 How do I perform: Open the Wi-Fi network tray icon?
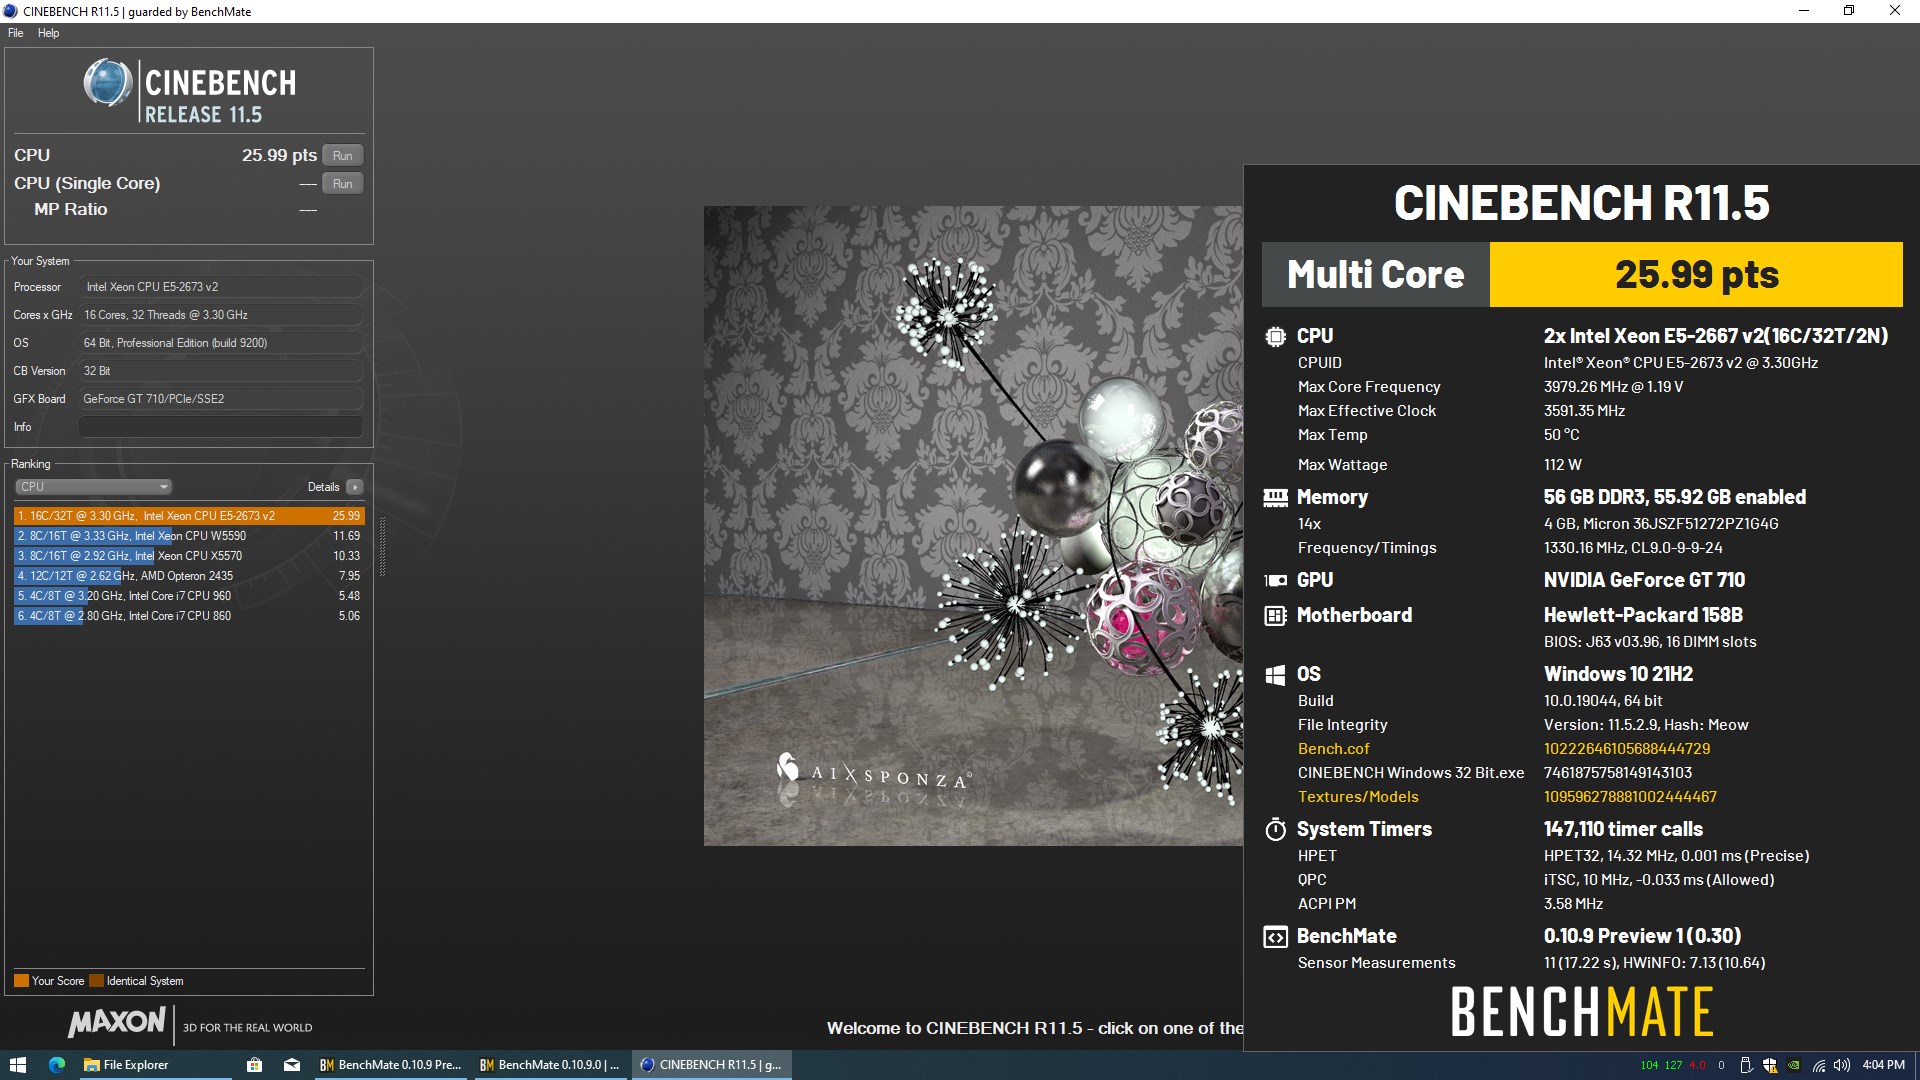1819,1065
